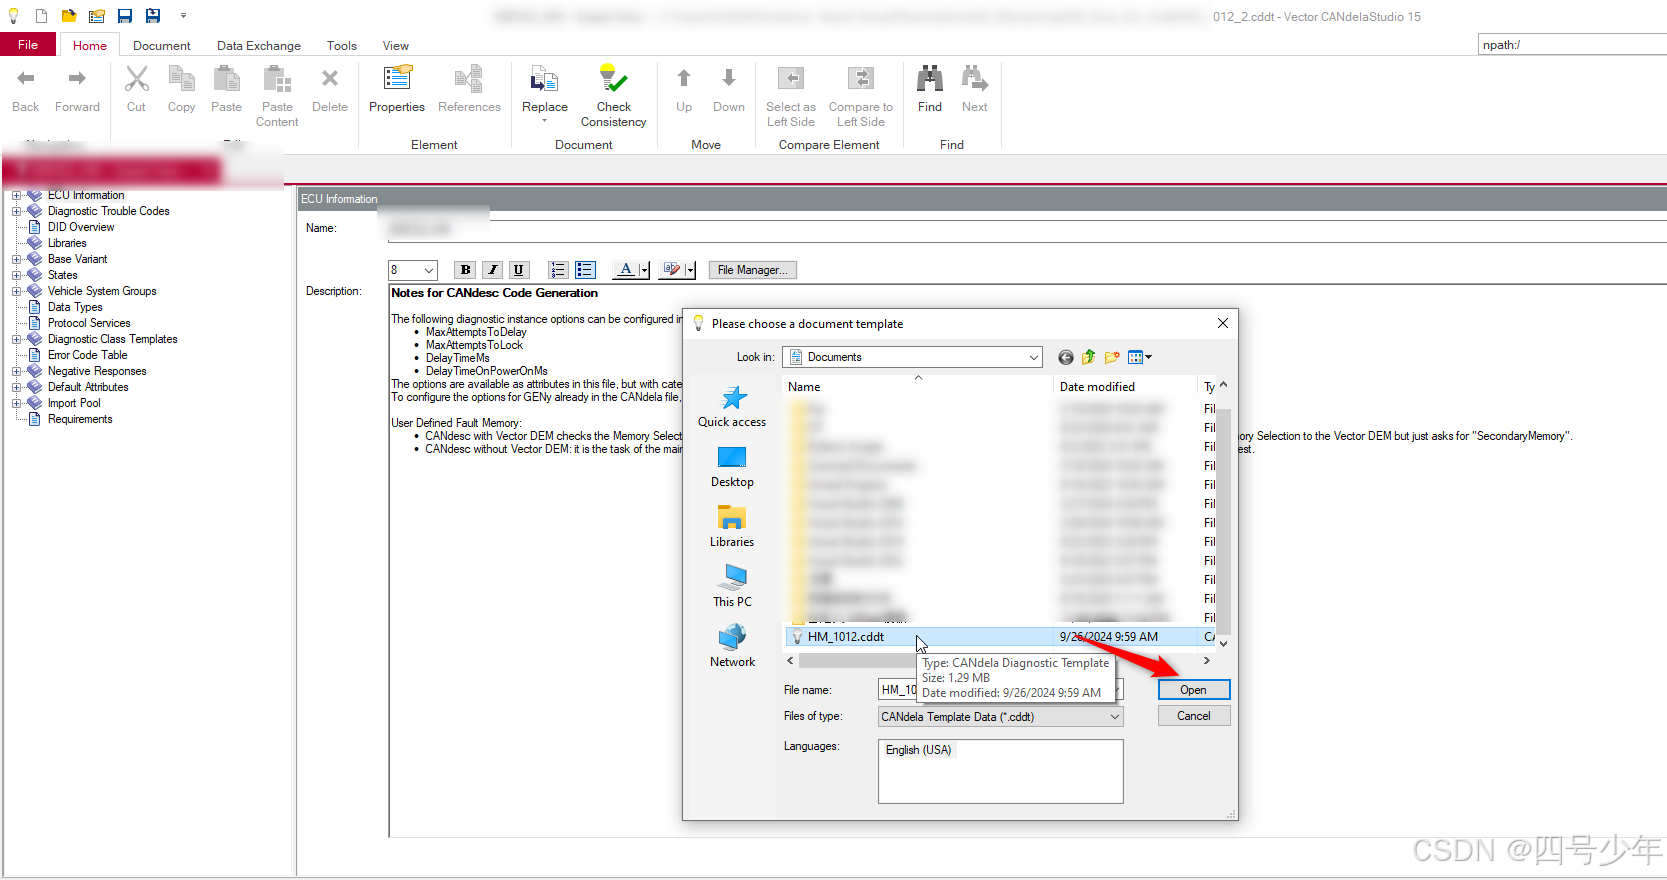1667x880 pixels.
Task: Expand the Diagnostic Trouble Codes tree node
Action: pos(16,211)
